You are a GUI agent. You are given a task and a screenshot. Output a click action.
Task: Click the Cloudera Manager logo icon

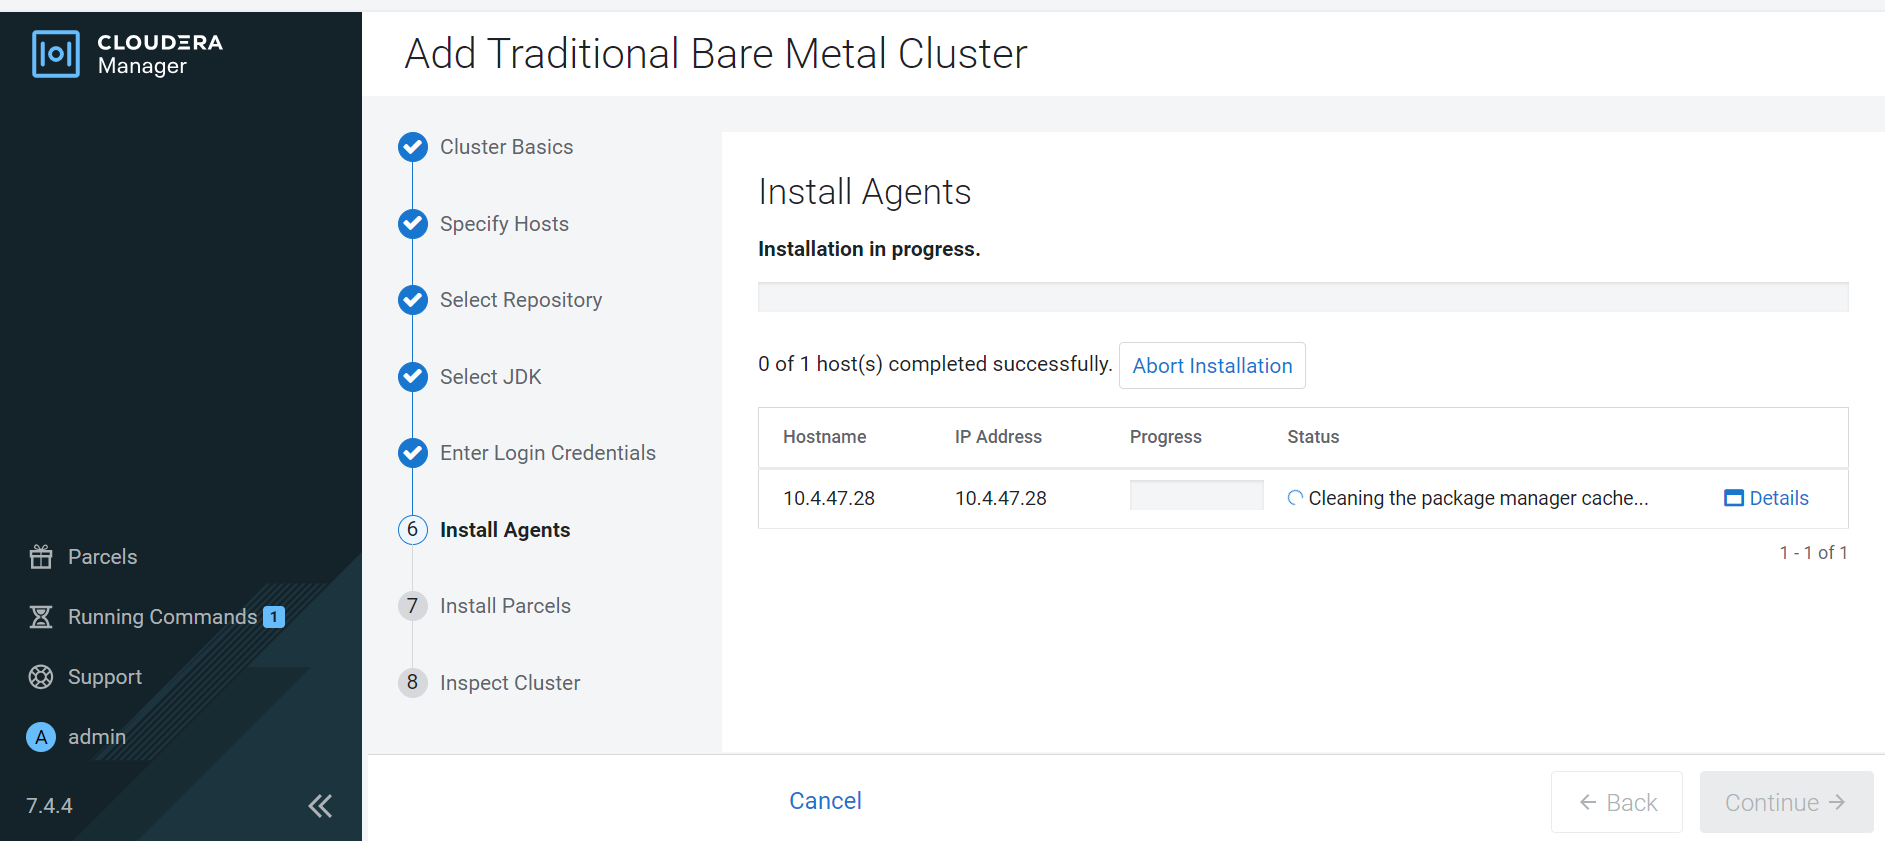click(55, 54)
